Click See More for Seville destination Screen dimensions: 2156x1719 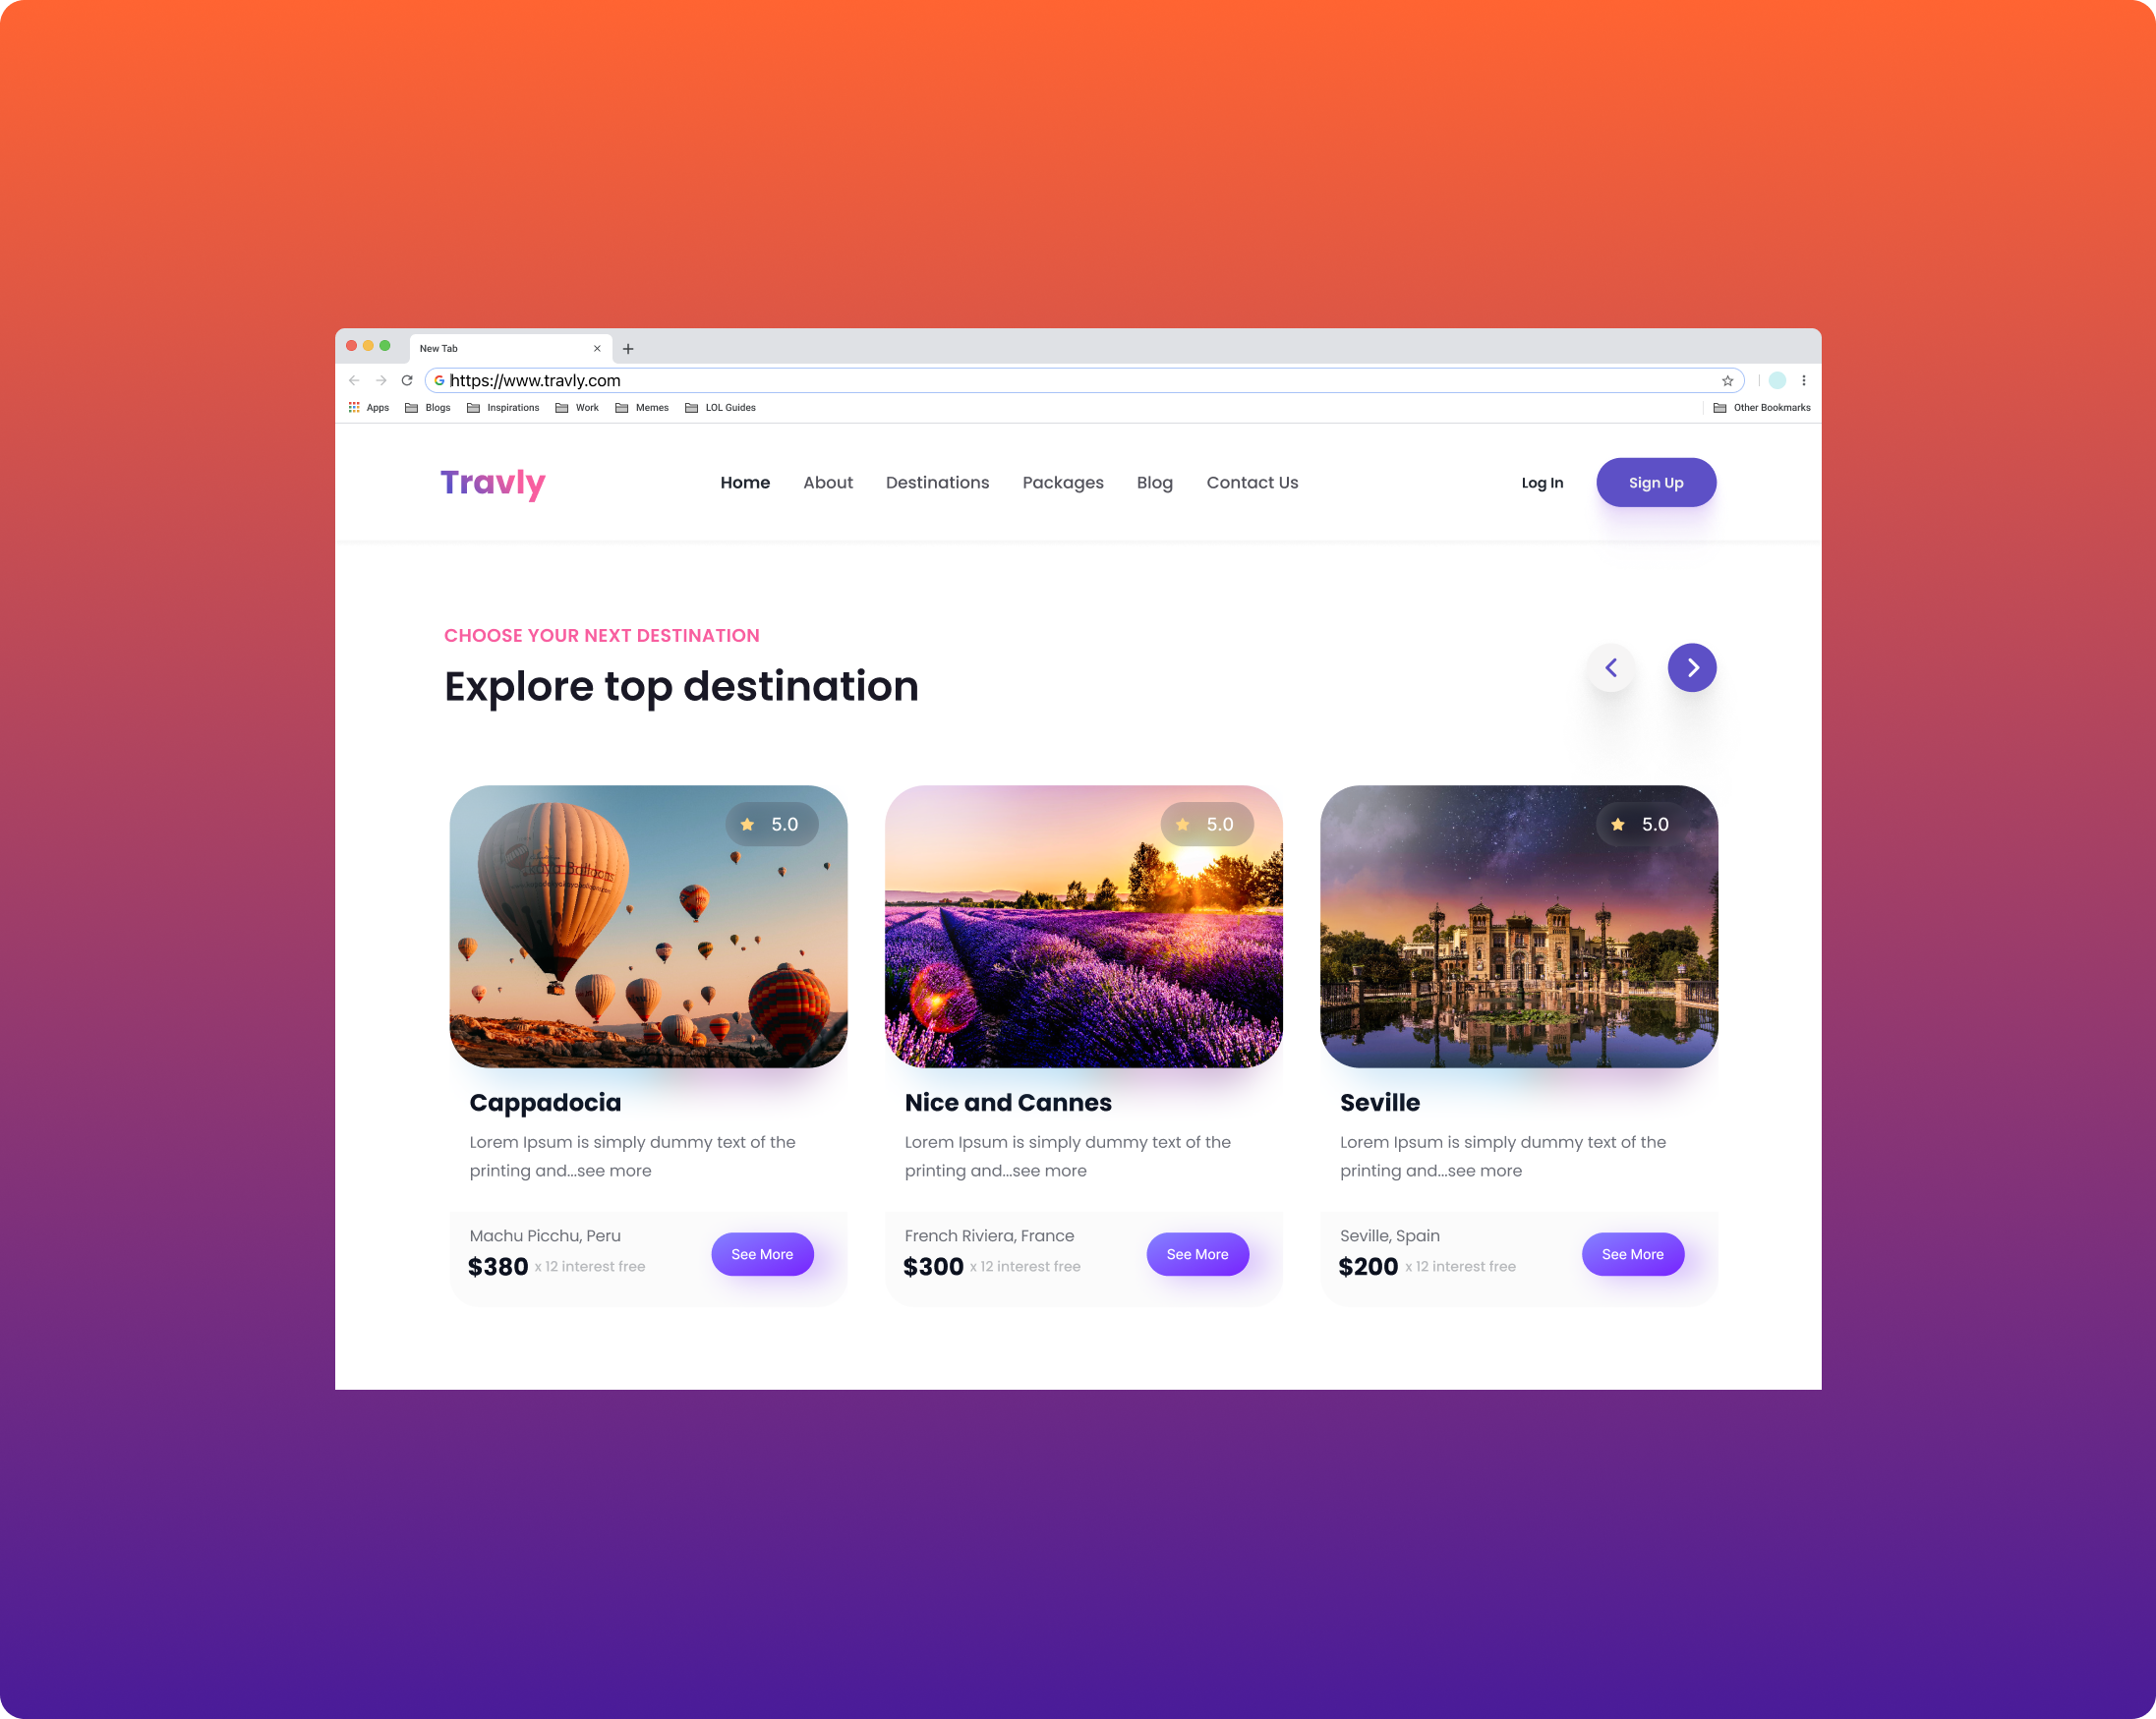[x=1630, y=1252]
